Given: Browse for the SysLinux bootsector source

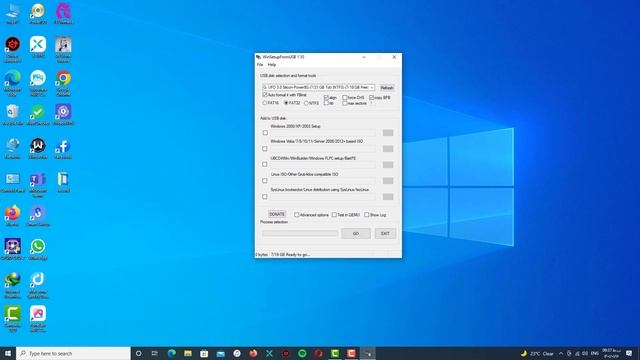Looking at the screenshot, I should (388, 197).
